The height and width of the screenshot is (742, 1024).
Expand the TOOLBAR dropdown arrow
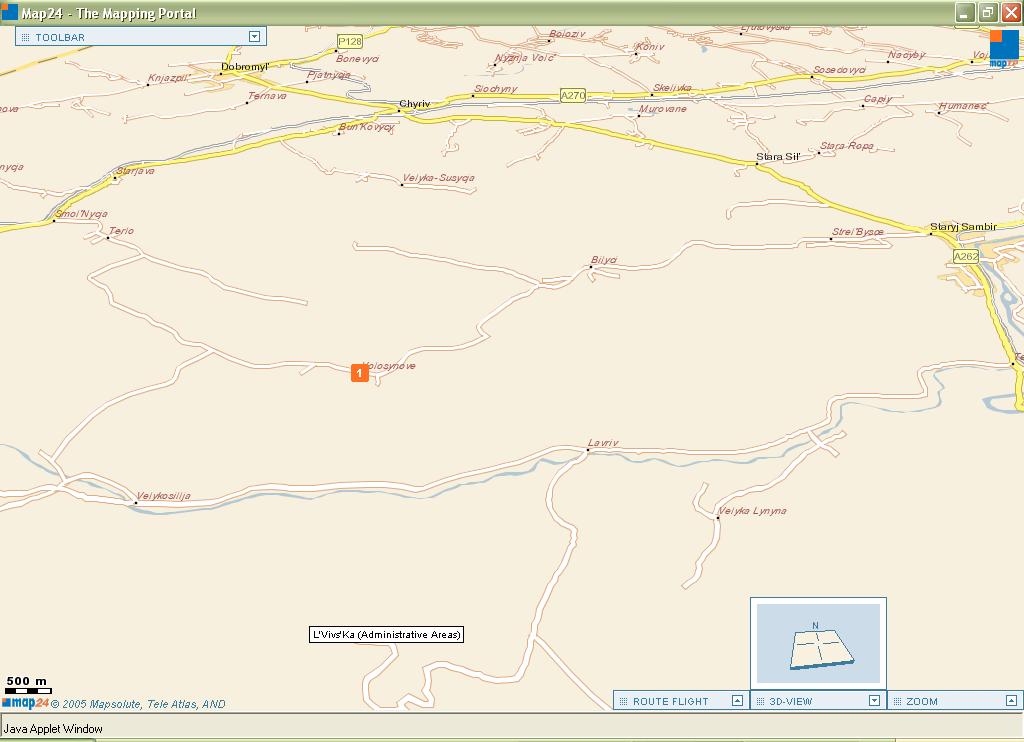click(254, 37)
